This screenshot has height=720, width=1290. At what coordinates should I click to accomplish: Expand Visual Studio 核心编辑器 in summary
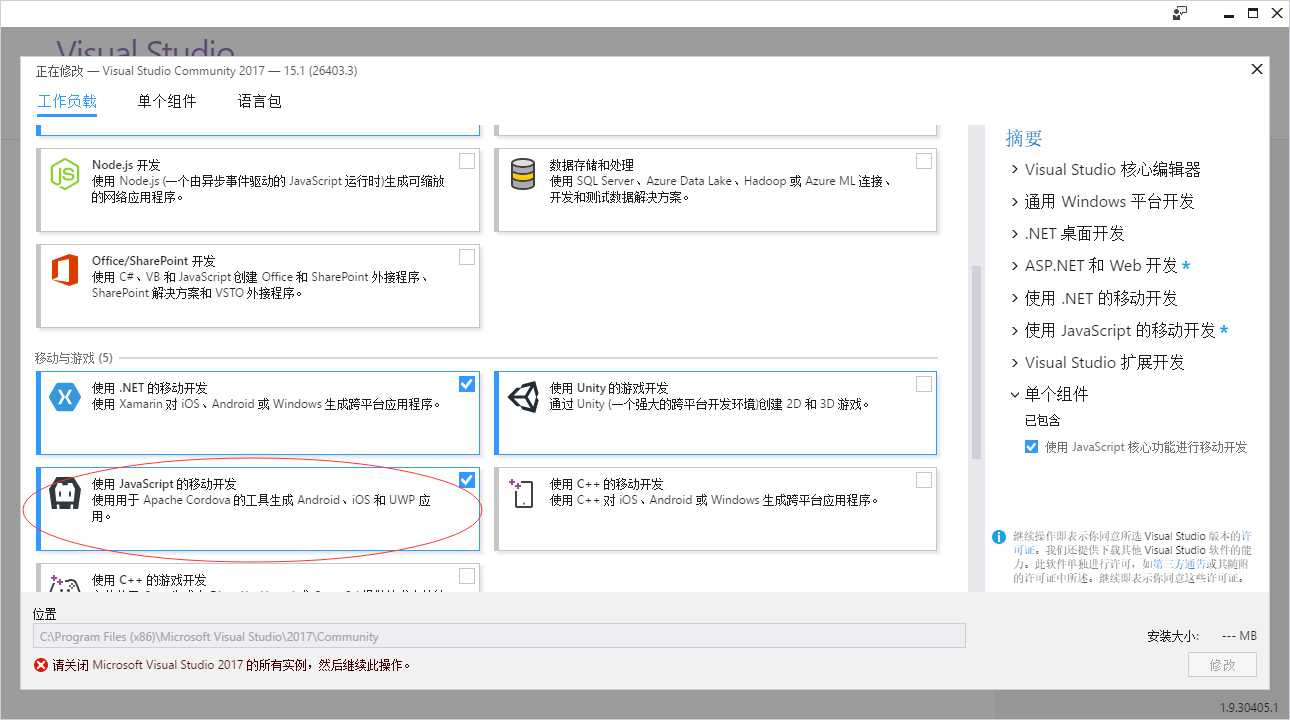tap(1015, 170)
